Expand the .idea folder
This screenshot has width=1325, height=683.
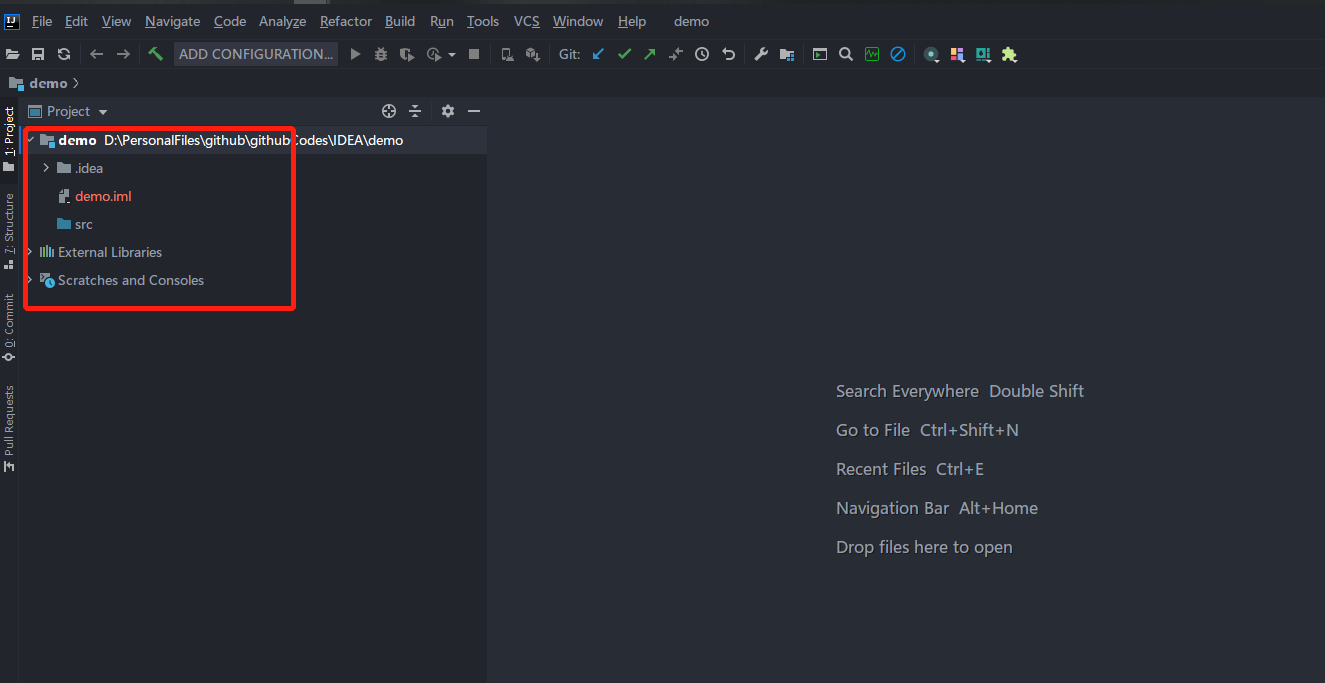click(x=46, y=168)
